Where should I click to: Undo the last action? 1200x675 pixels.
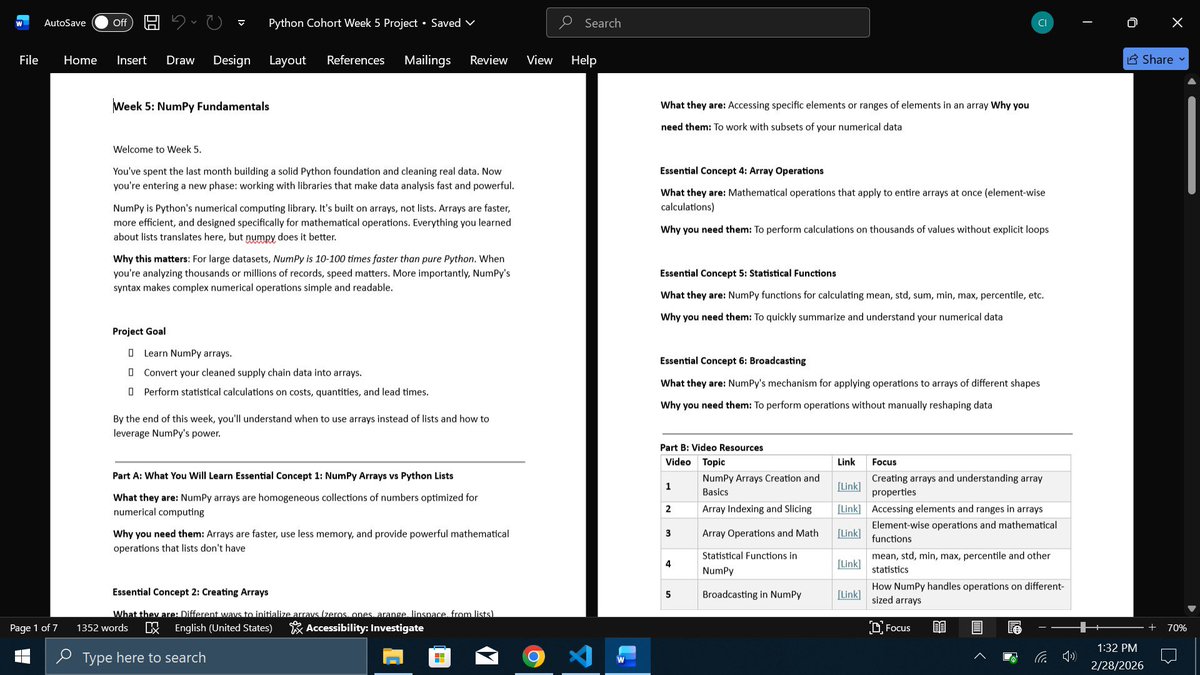point(180,22)
